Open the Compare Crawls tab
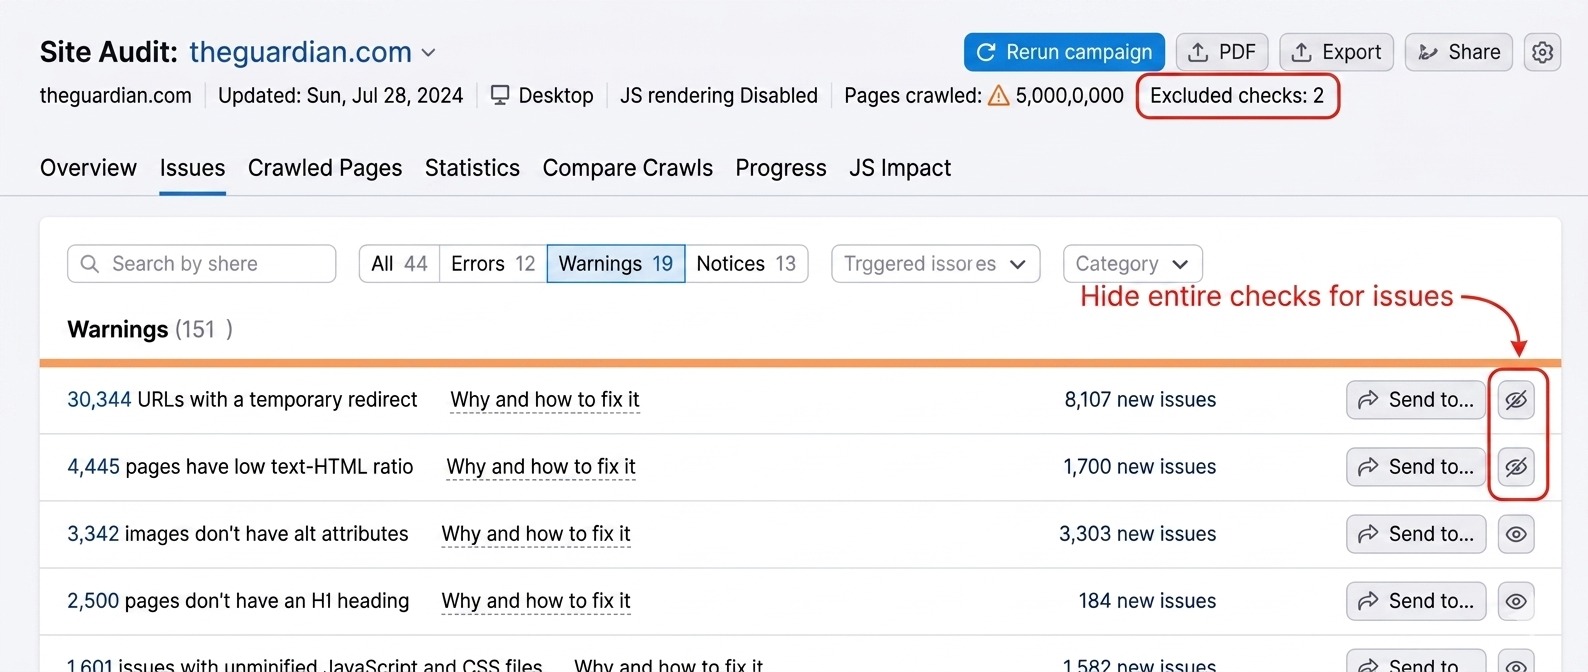This screenshot has width=1588, height=672. coord(627,168)
